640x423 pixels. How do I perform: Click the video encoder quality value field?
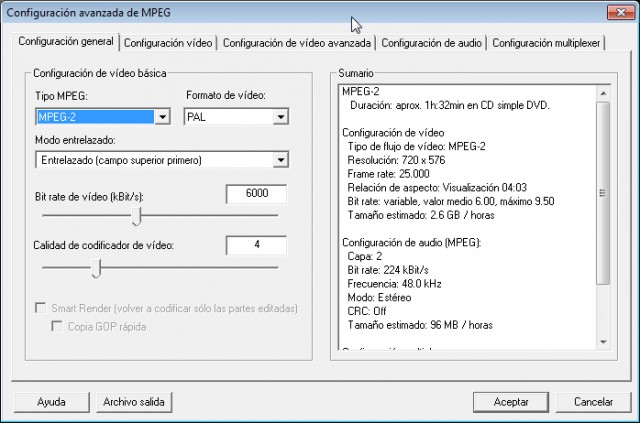pos(256,245)
